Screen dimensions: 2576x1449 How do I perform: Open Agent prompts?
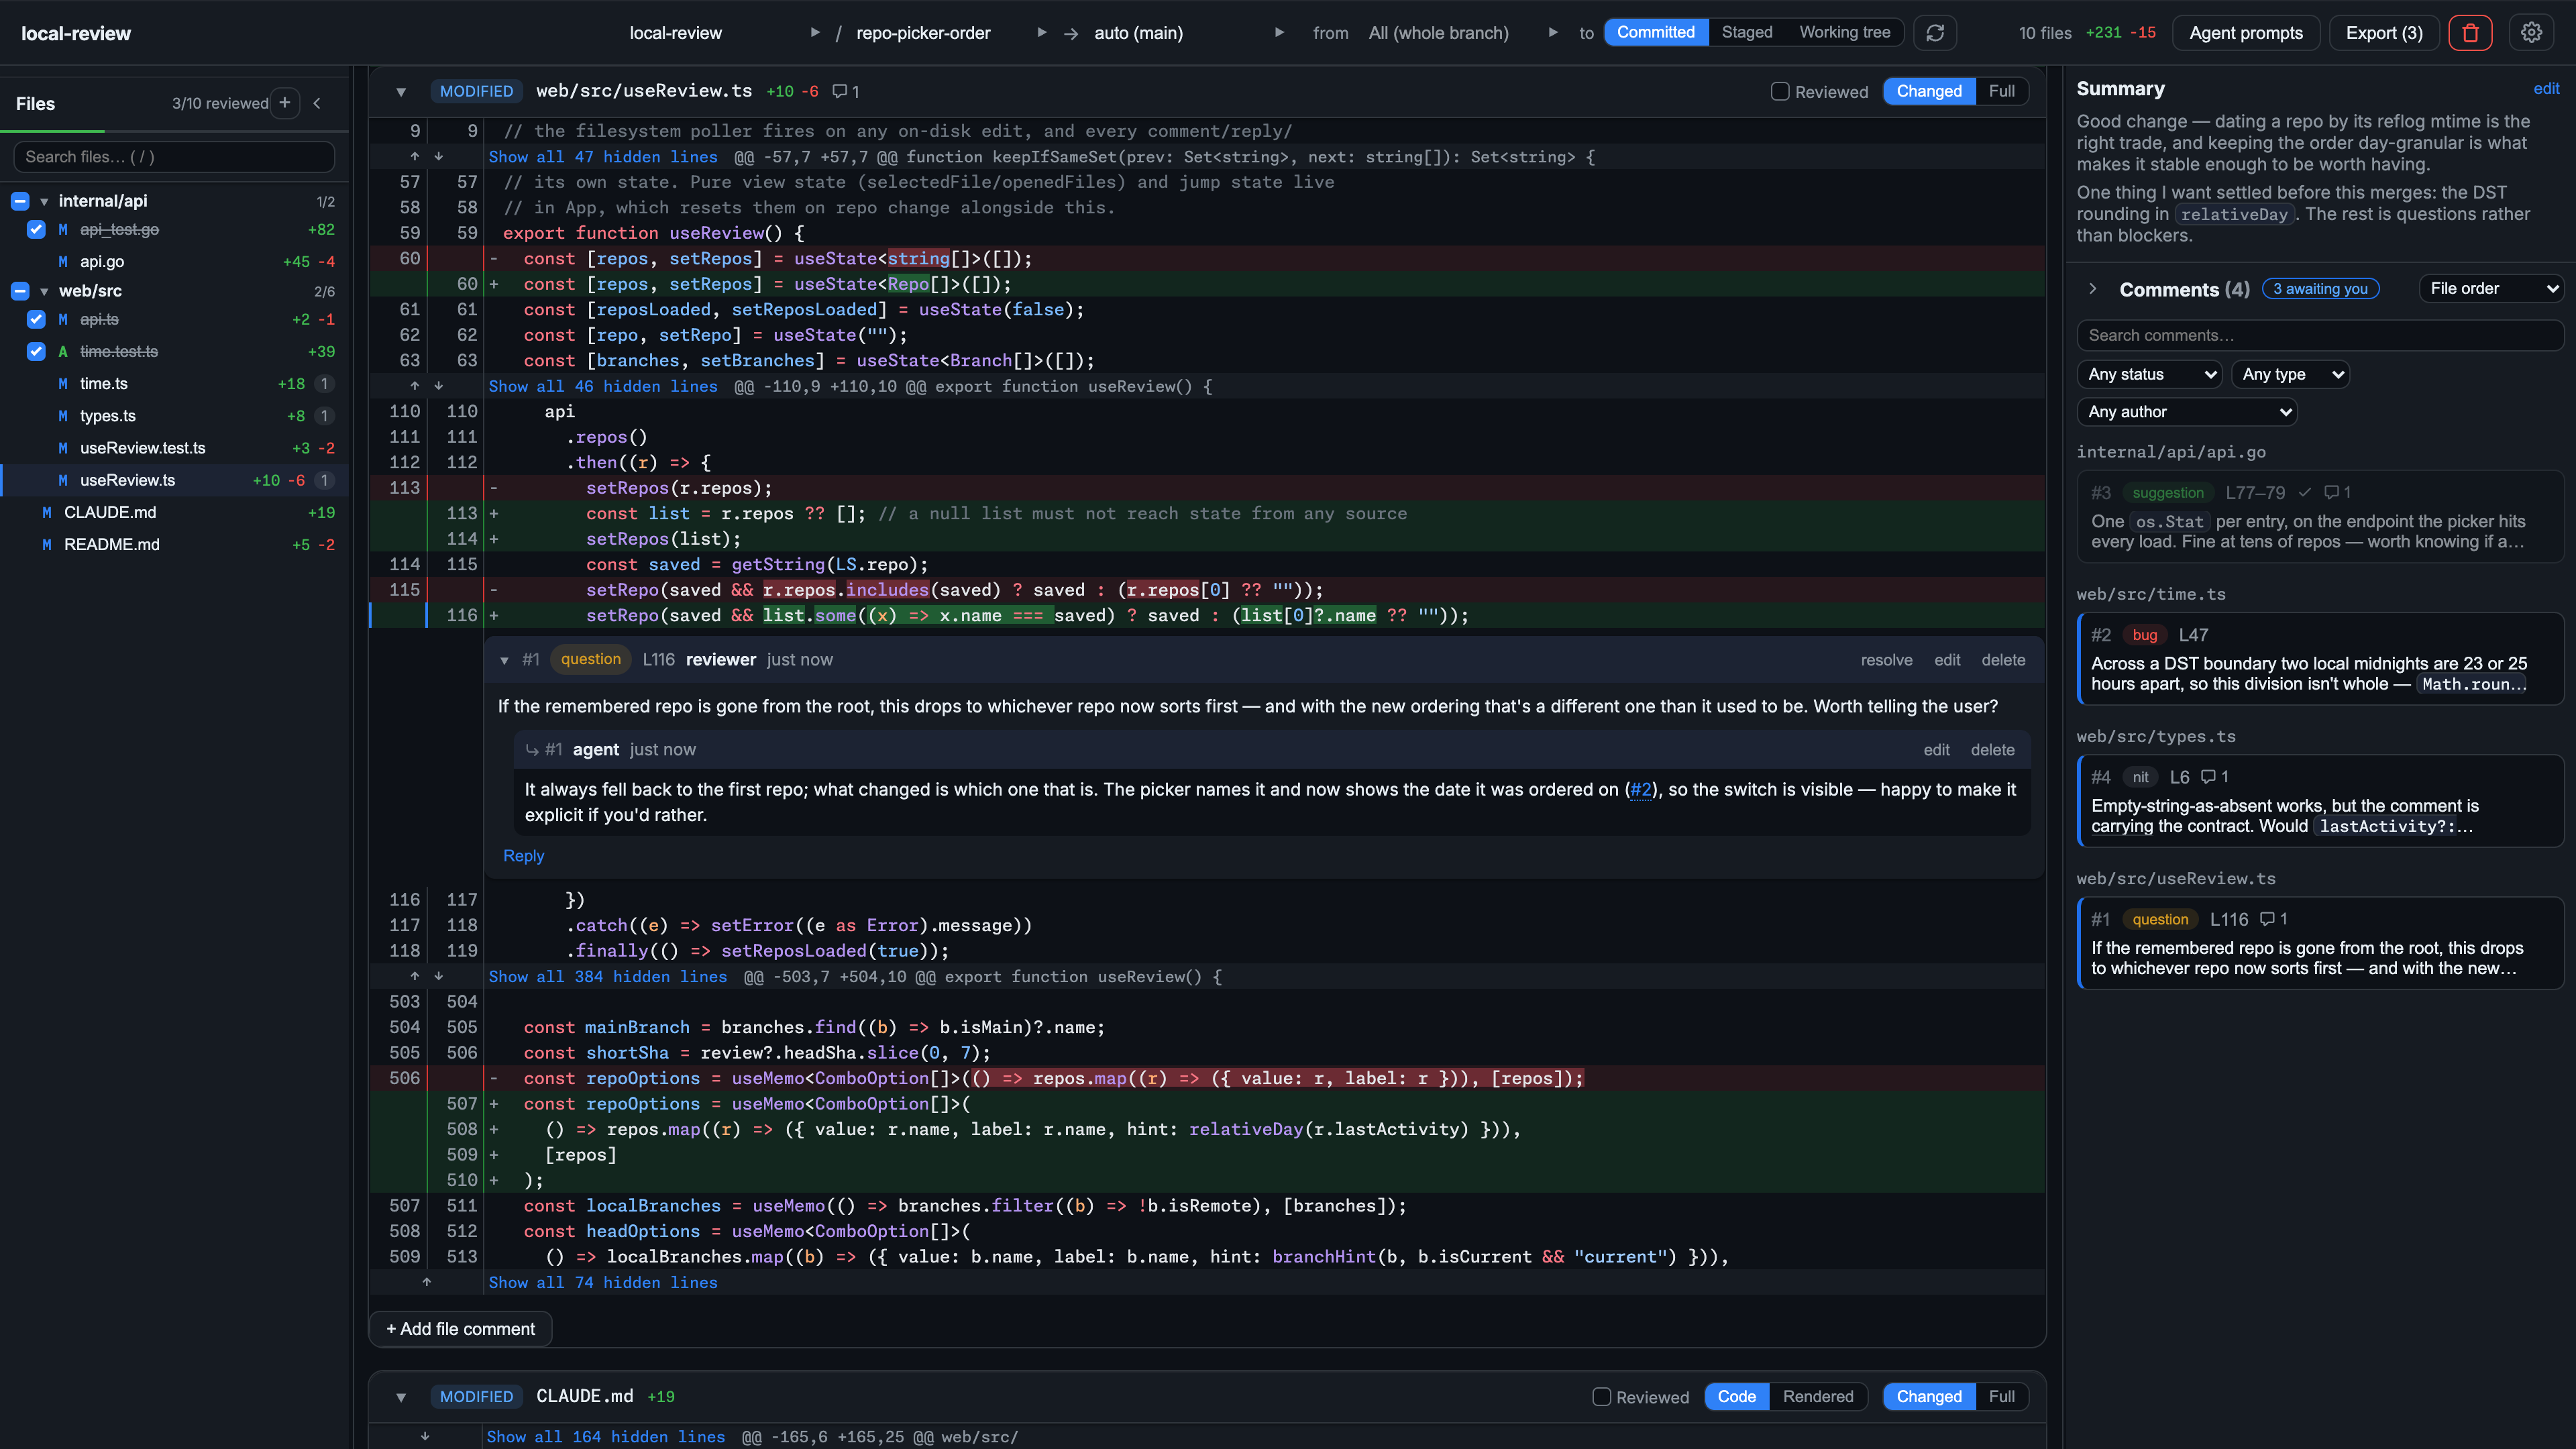[x=2245, y=33]
